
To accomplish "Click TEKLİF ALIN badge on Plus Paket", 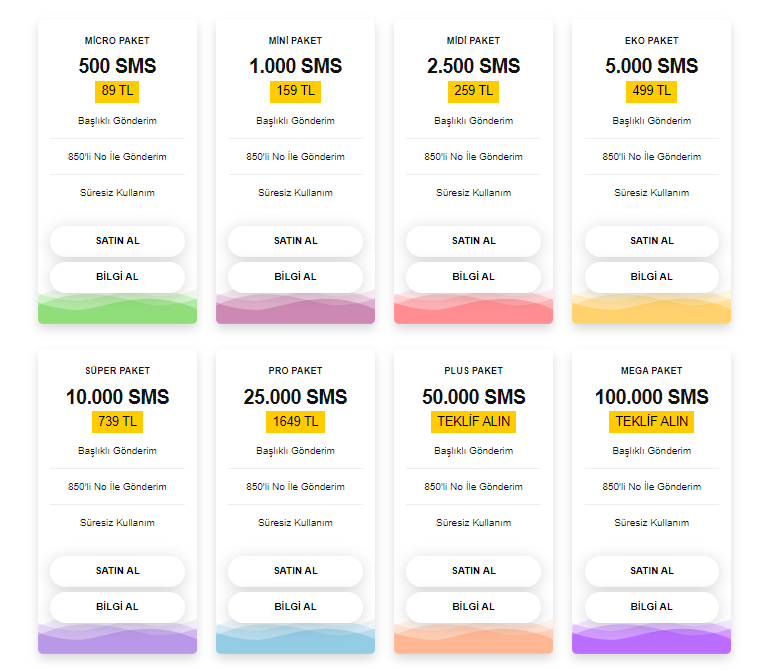I will click(x=473, y=422).
